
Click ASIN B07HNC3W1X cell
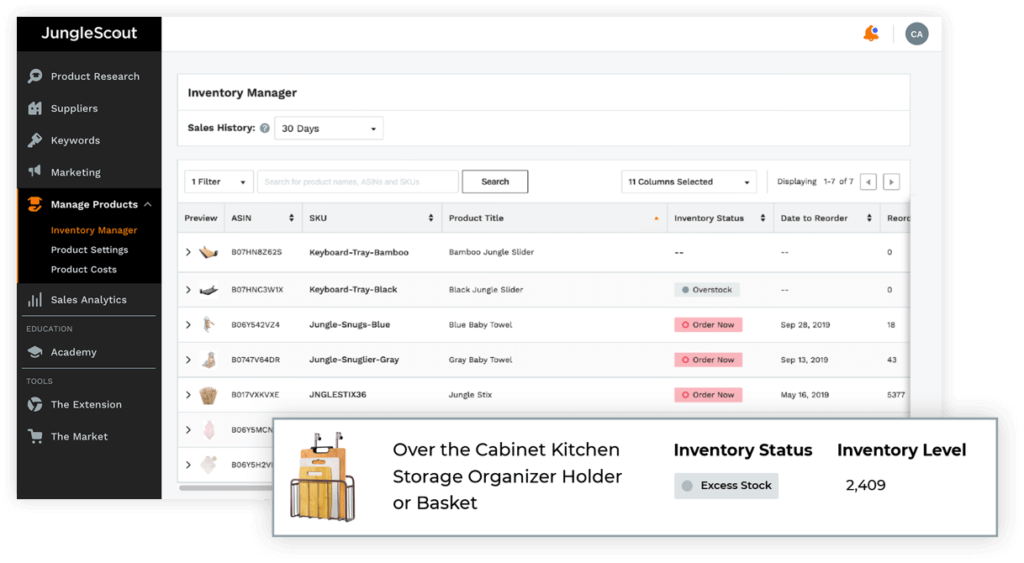coord(257,289)
